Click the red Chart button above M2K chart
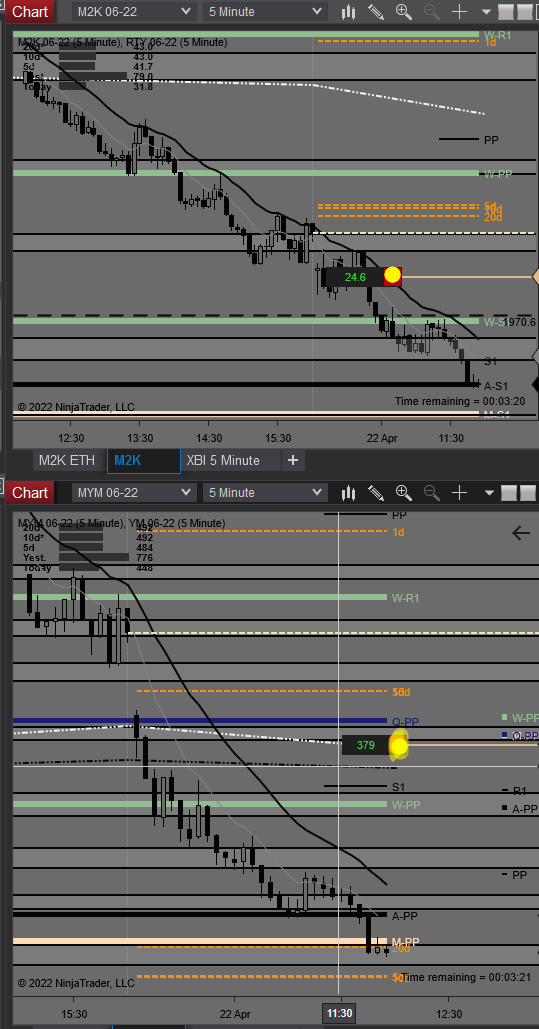 pos(30,12)
